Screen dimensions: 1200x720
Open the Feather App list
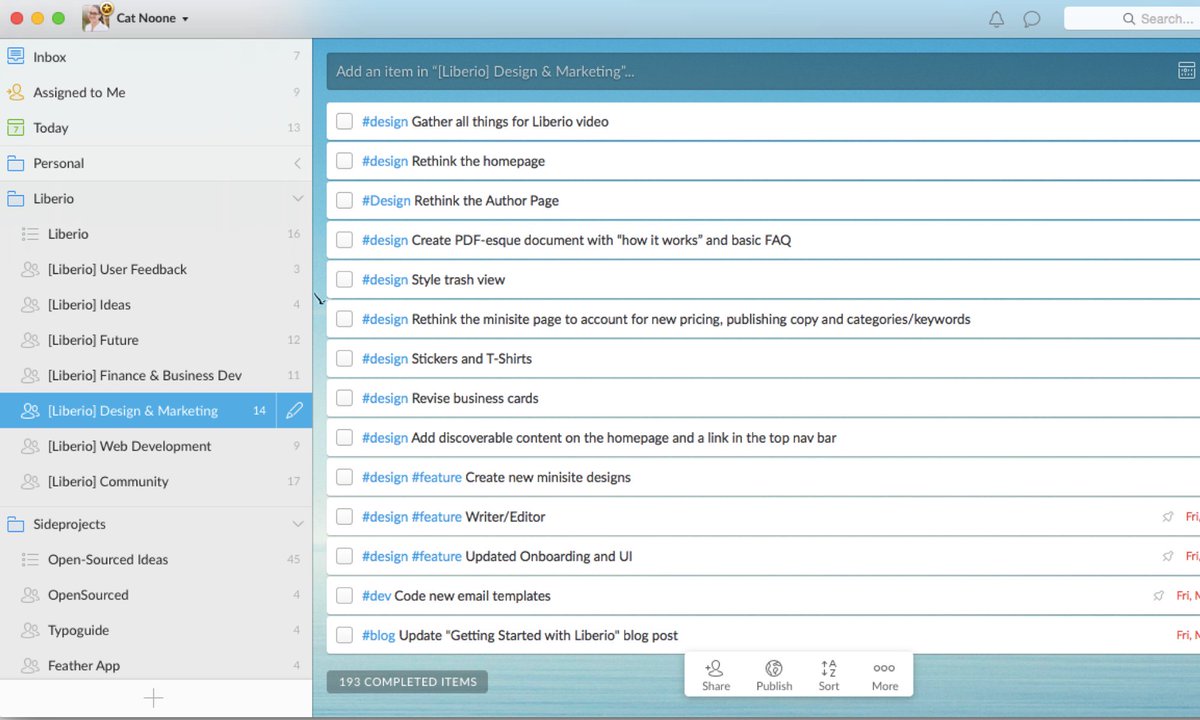[x=156, y=666]
